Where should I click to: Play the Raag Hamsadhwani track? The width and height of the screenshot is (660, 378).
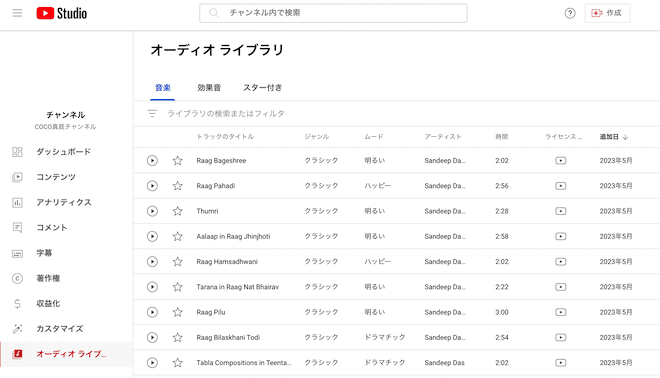point(152,261)
